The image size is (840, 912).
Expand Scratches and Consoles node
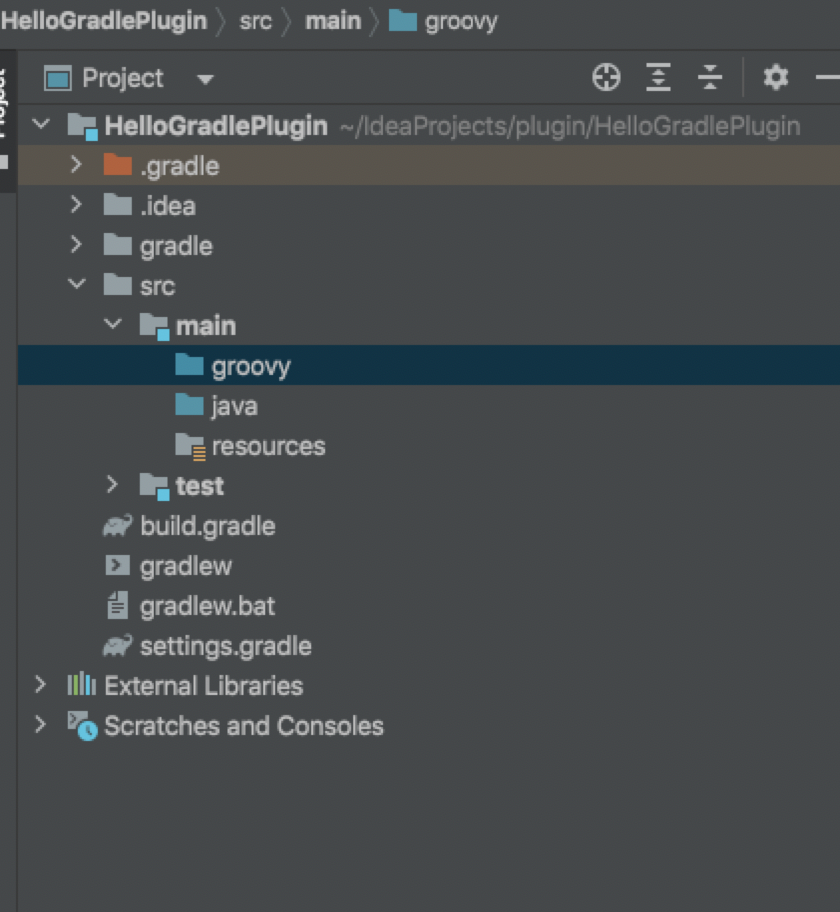tap(40, 725)
